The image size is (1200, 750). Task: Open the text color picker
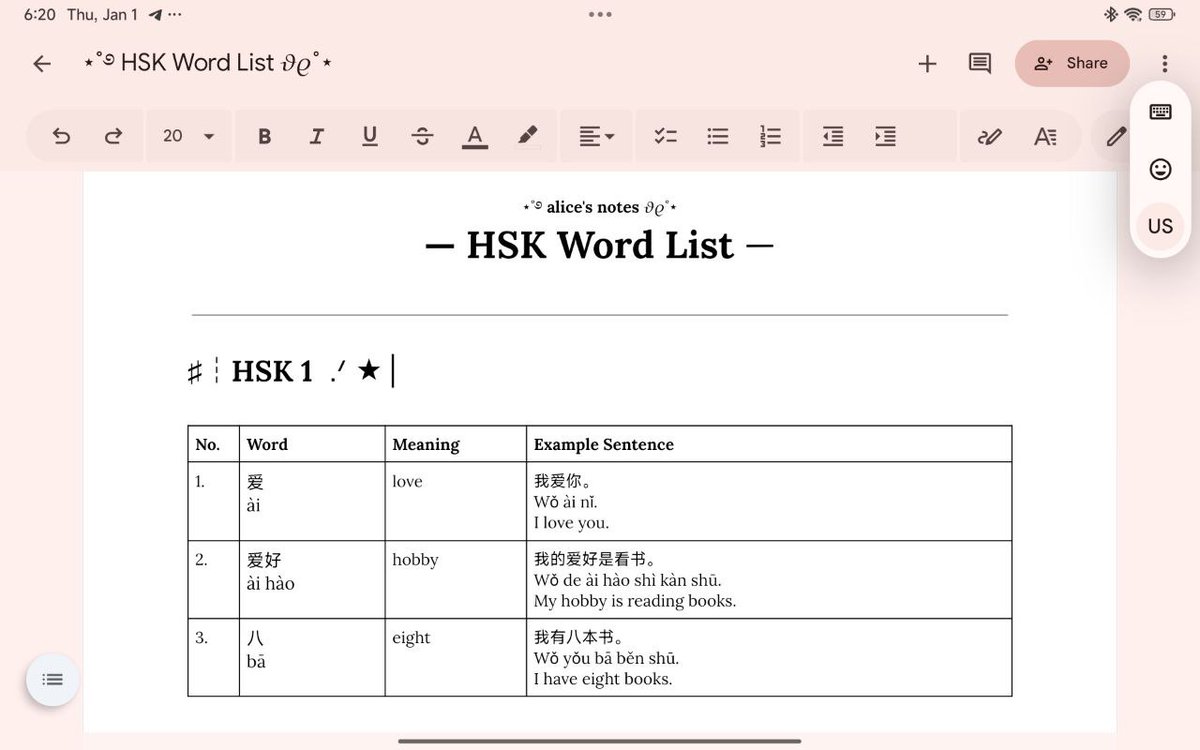pos(475,136)
